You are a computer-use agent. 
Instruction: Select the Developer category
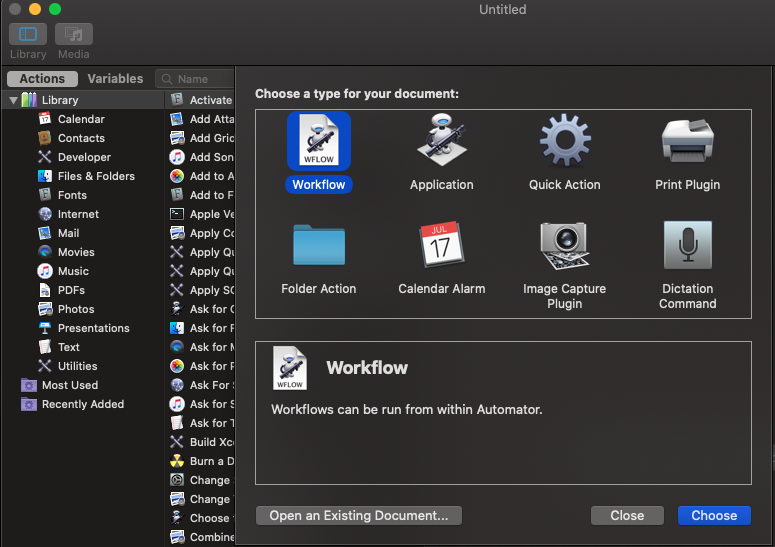(x=82, y=157)
